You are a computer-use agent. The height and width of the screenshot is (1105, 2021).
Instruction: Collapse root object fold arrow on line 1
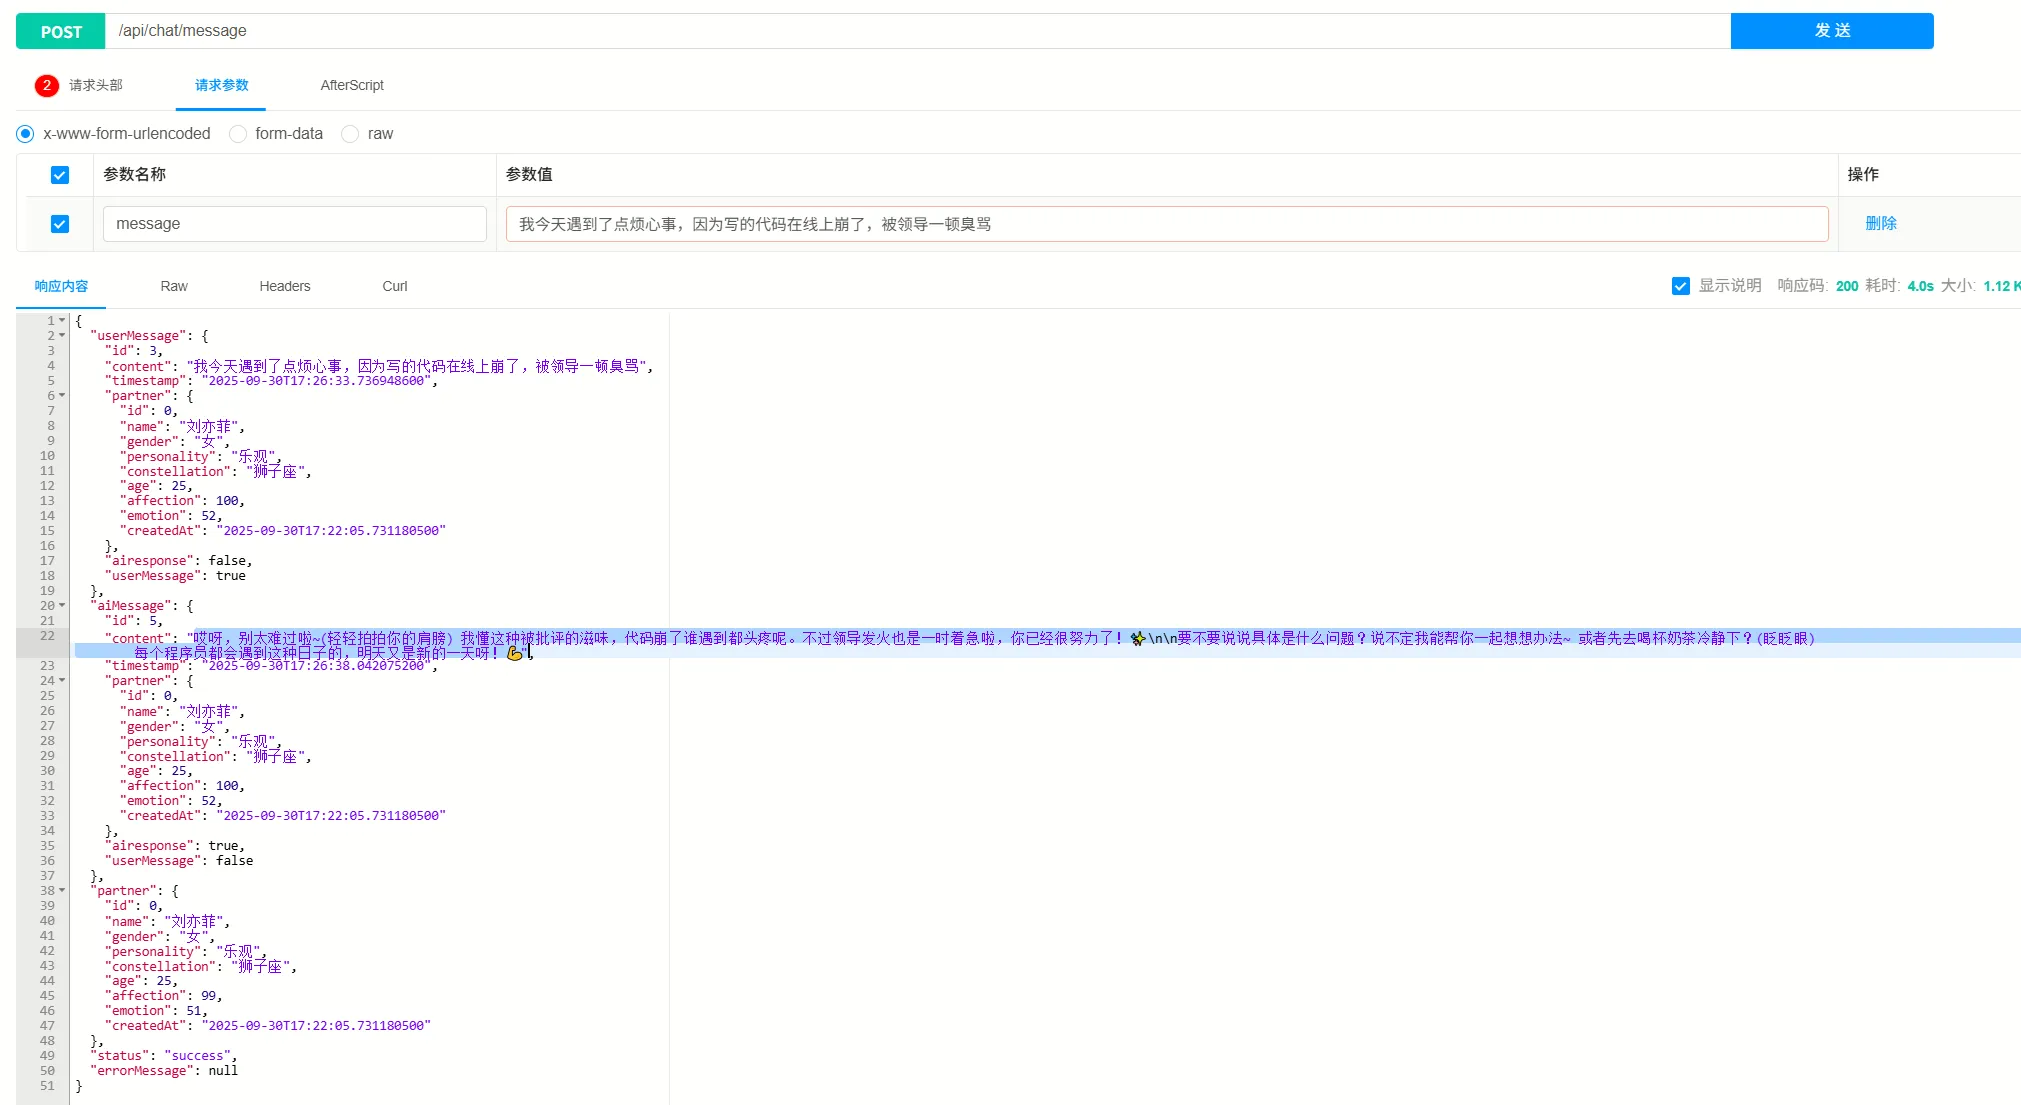62,320
